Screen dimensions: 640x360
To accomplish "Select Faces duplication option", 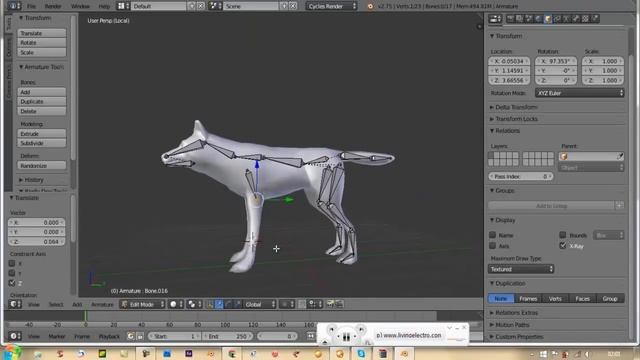I will pyautogui.click(x=582, y=298).
